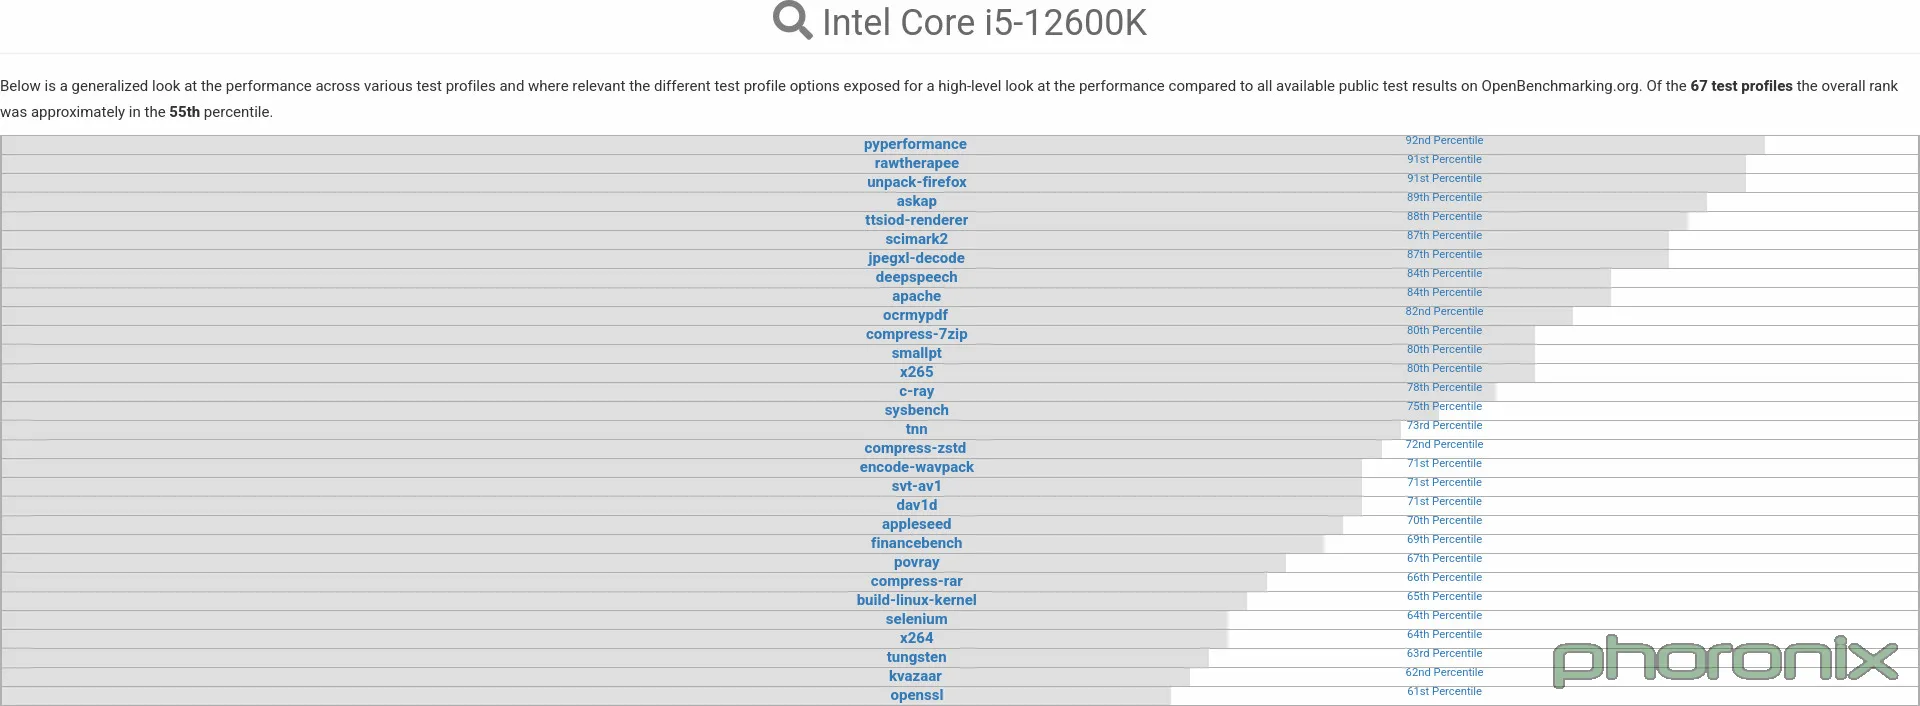1920x706 pixels.
Task: Open the pyperformance test profile link
Action: 915,144
